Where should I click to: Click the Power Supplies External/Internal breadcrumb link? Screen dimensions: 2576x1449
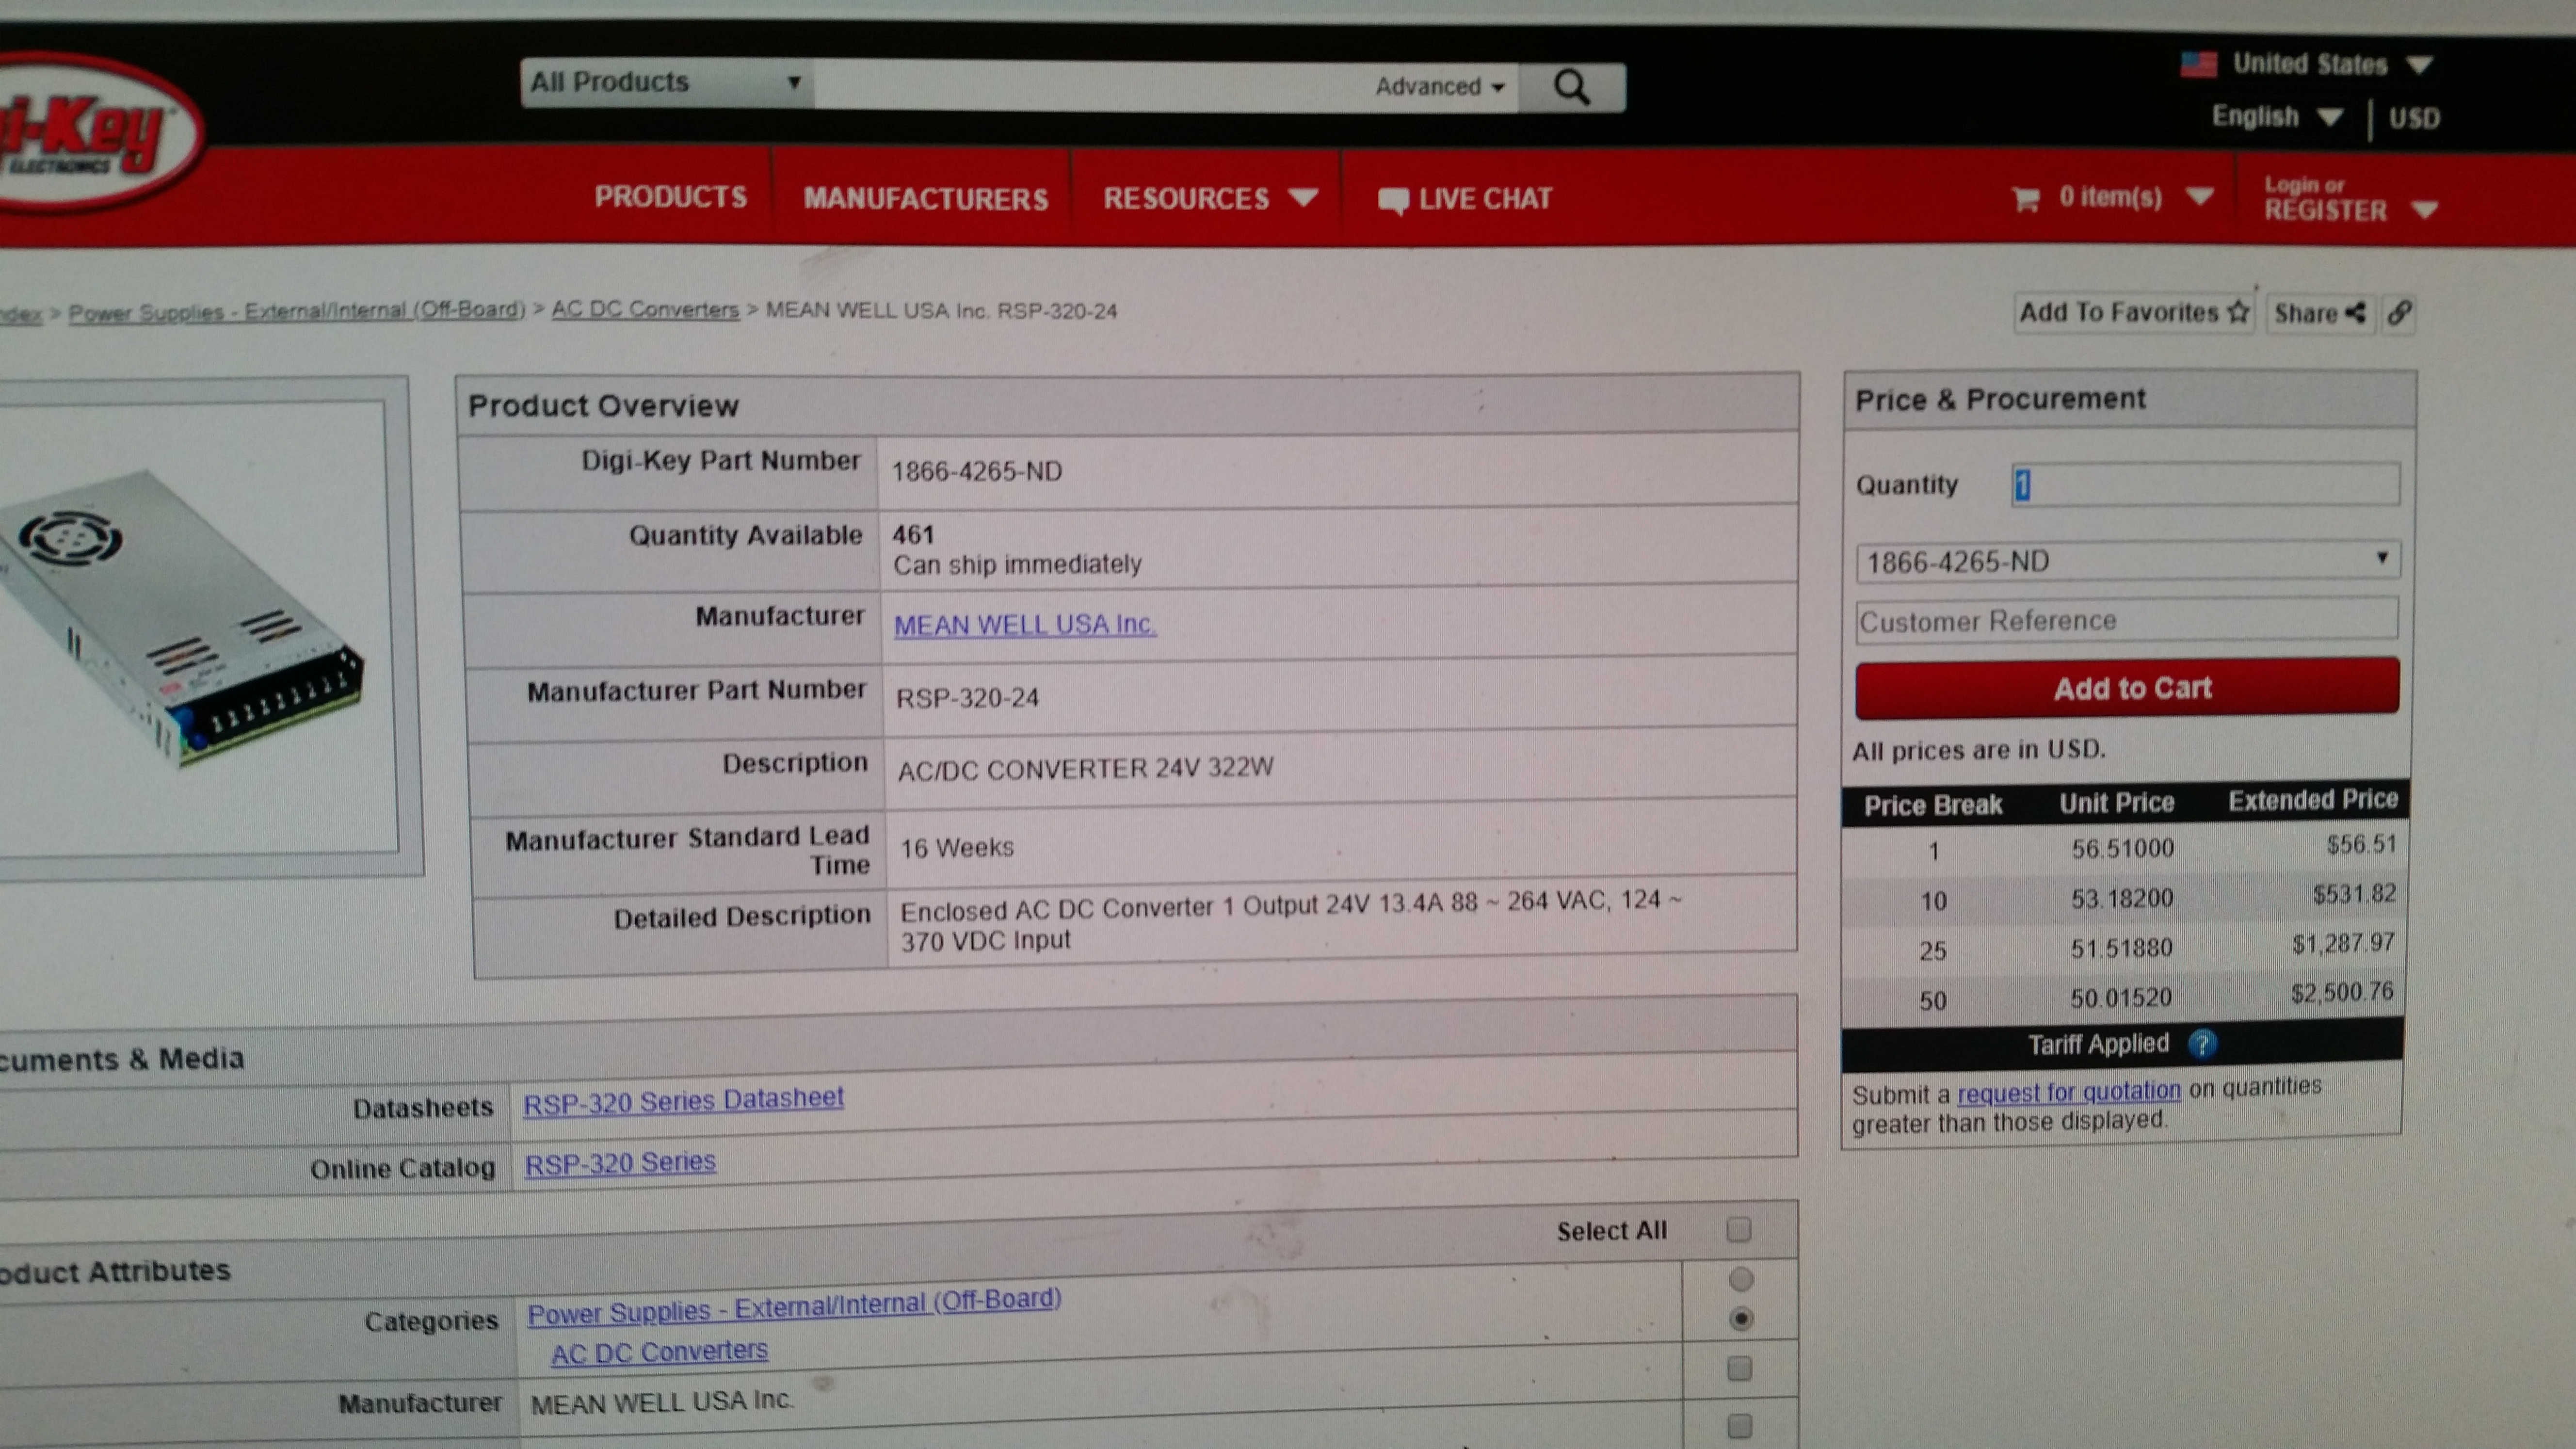[297, 311]
